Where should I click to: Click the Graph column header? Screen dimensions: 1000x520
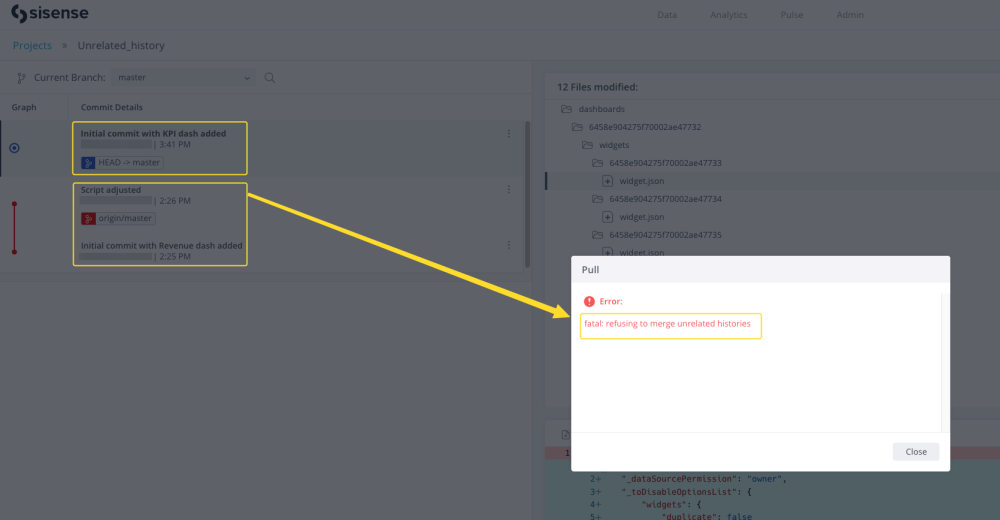click(x=24, y=107)
